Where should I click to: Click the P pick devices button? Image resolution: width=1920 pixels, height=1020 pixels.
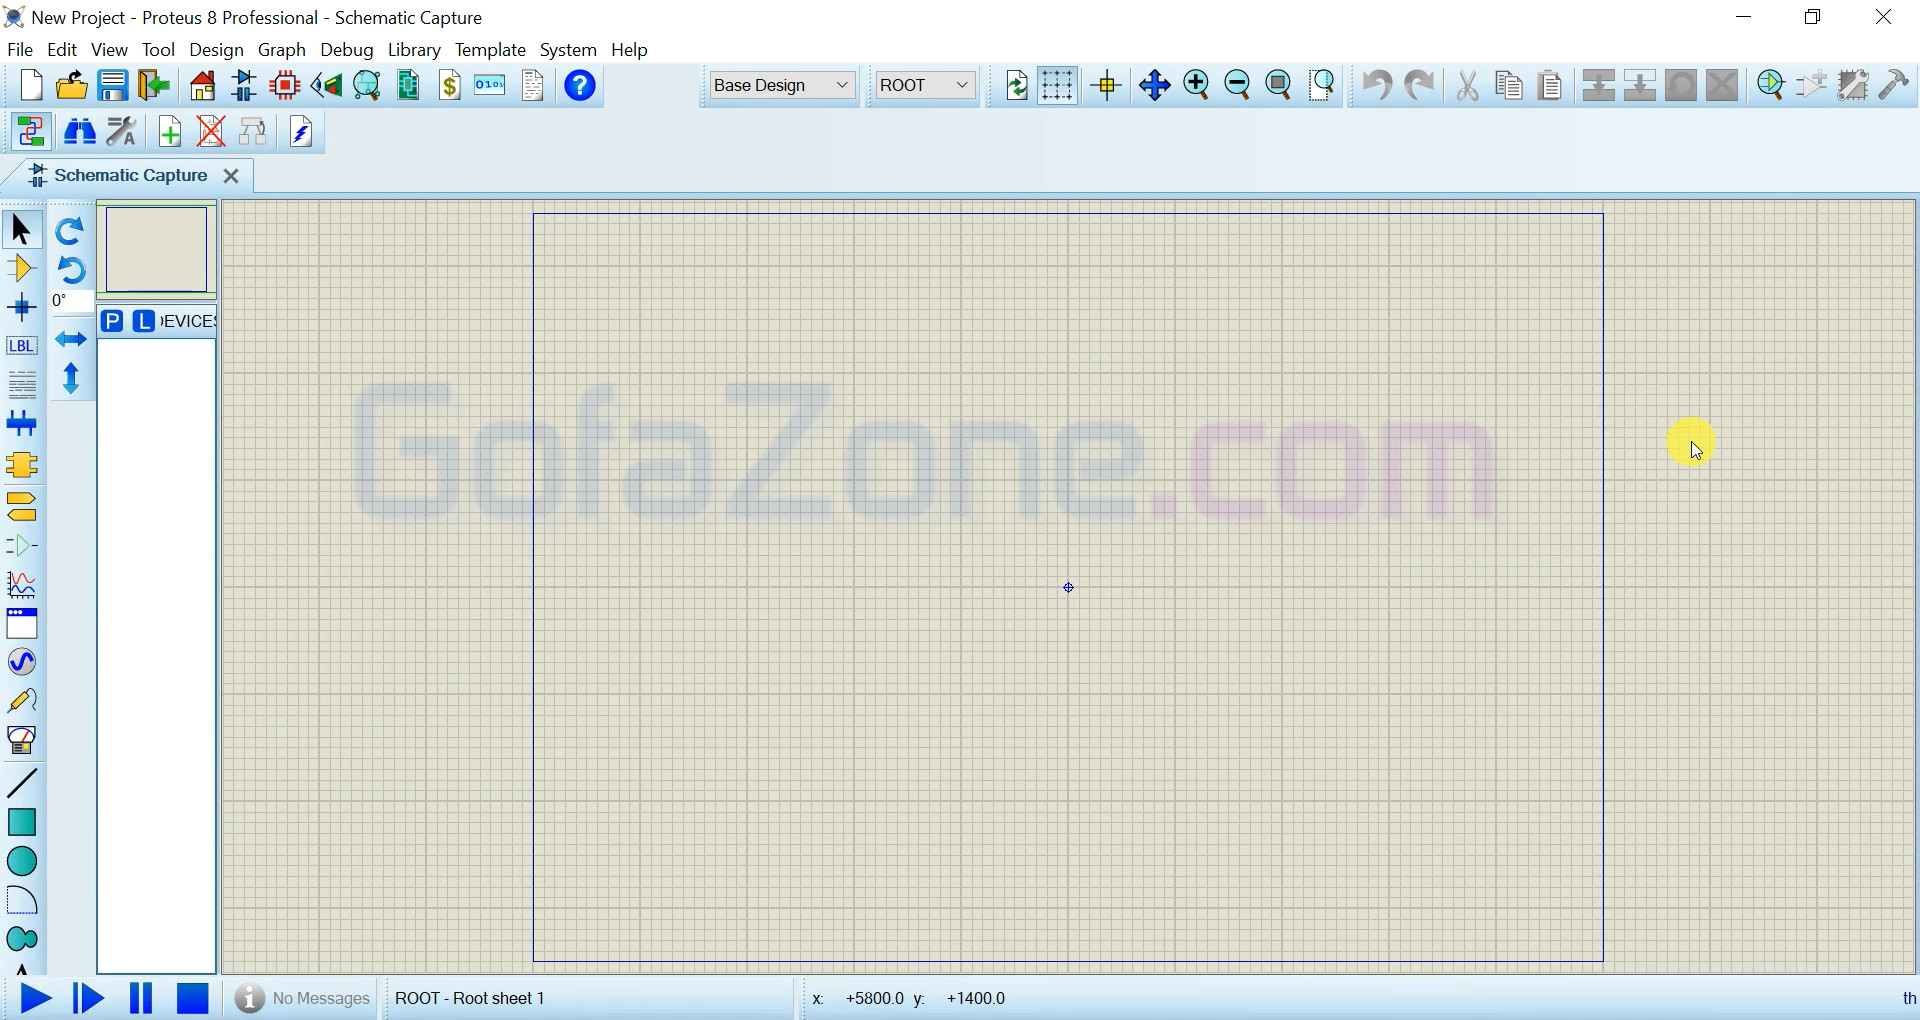pyautogui.click(x=112, y=321)
